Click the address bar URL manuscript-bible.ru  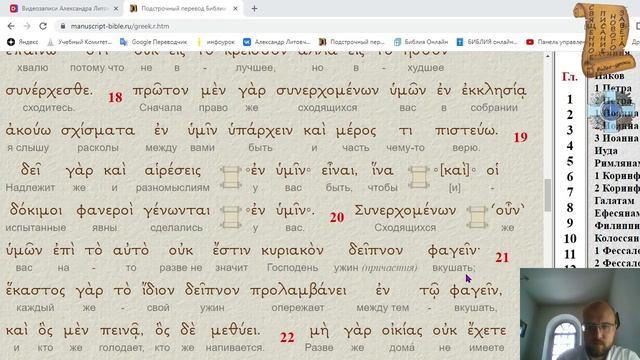tap(120, 26)
